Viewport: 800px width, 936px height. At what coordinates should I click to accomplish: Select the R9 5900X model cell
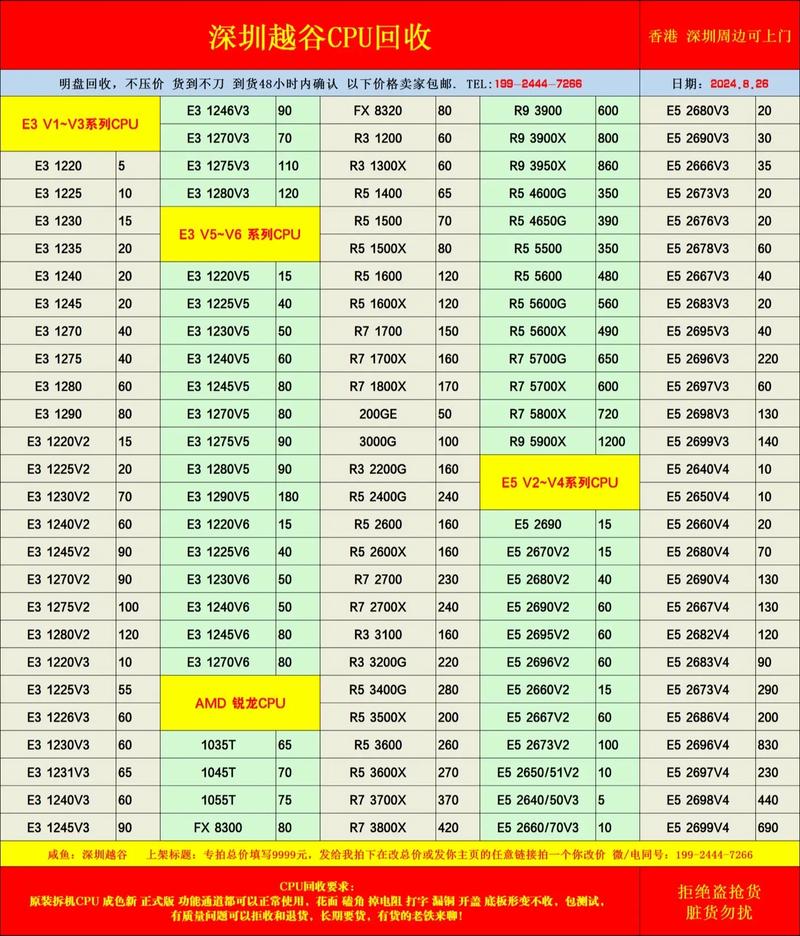click(x=538, y=441)
